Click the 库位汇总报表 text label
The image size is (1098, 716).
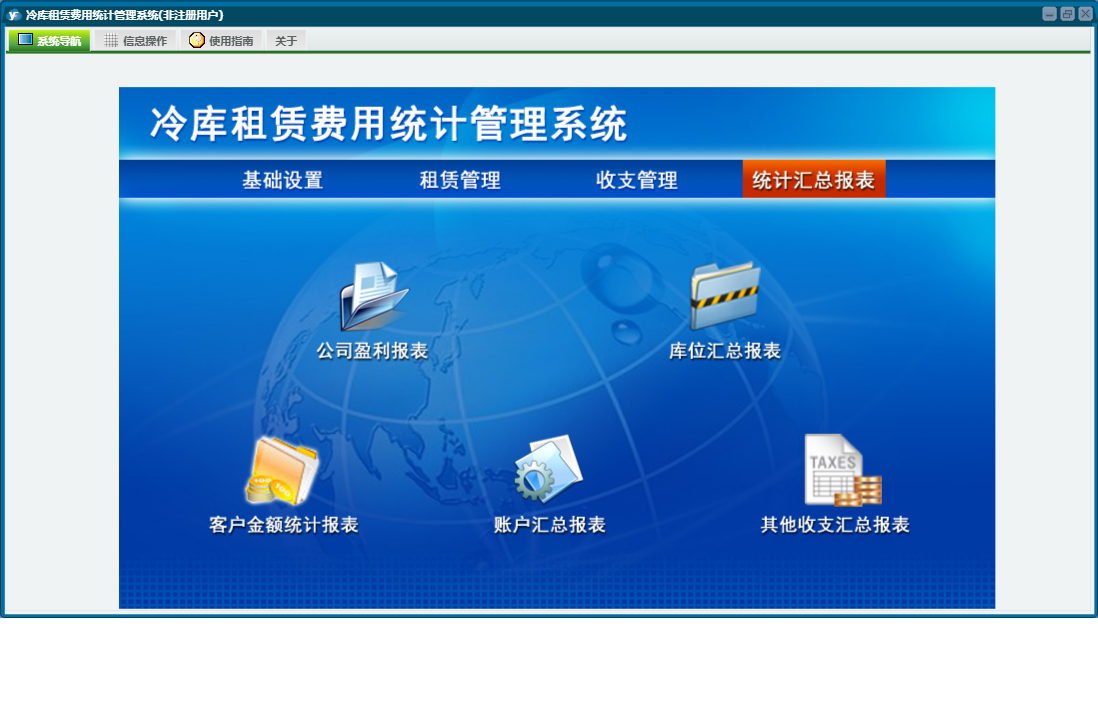pos(725,351)
